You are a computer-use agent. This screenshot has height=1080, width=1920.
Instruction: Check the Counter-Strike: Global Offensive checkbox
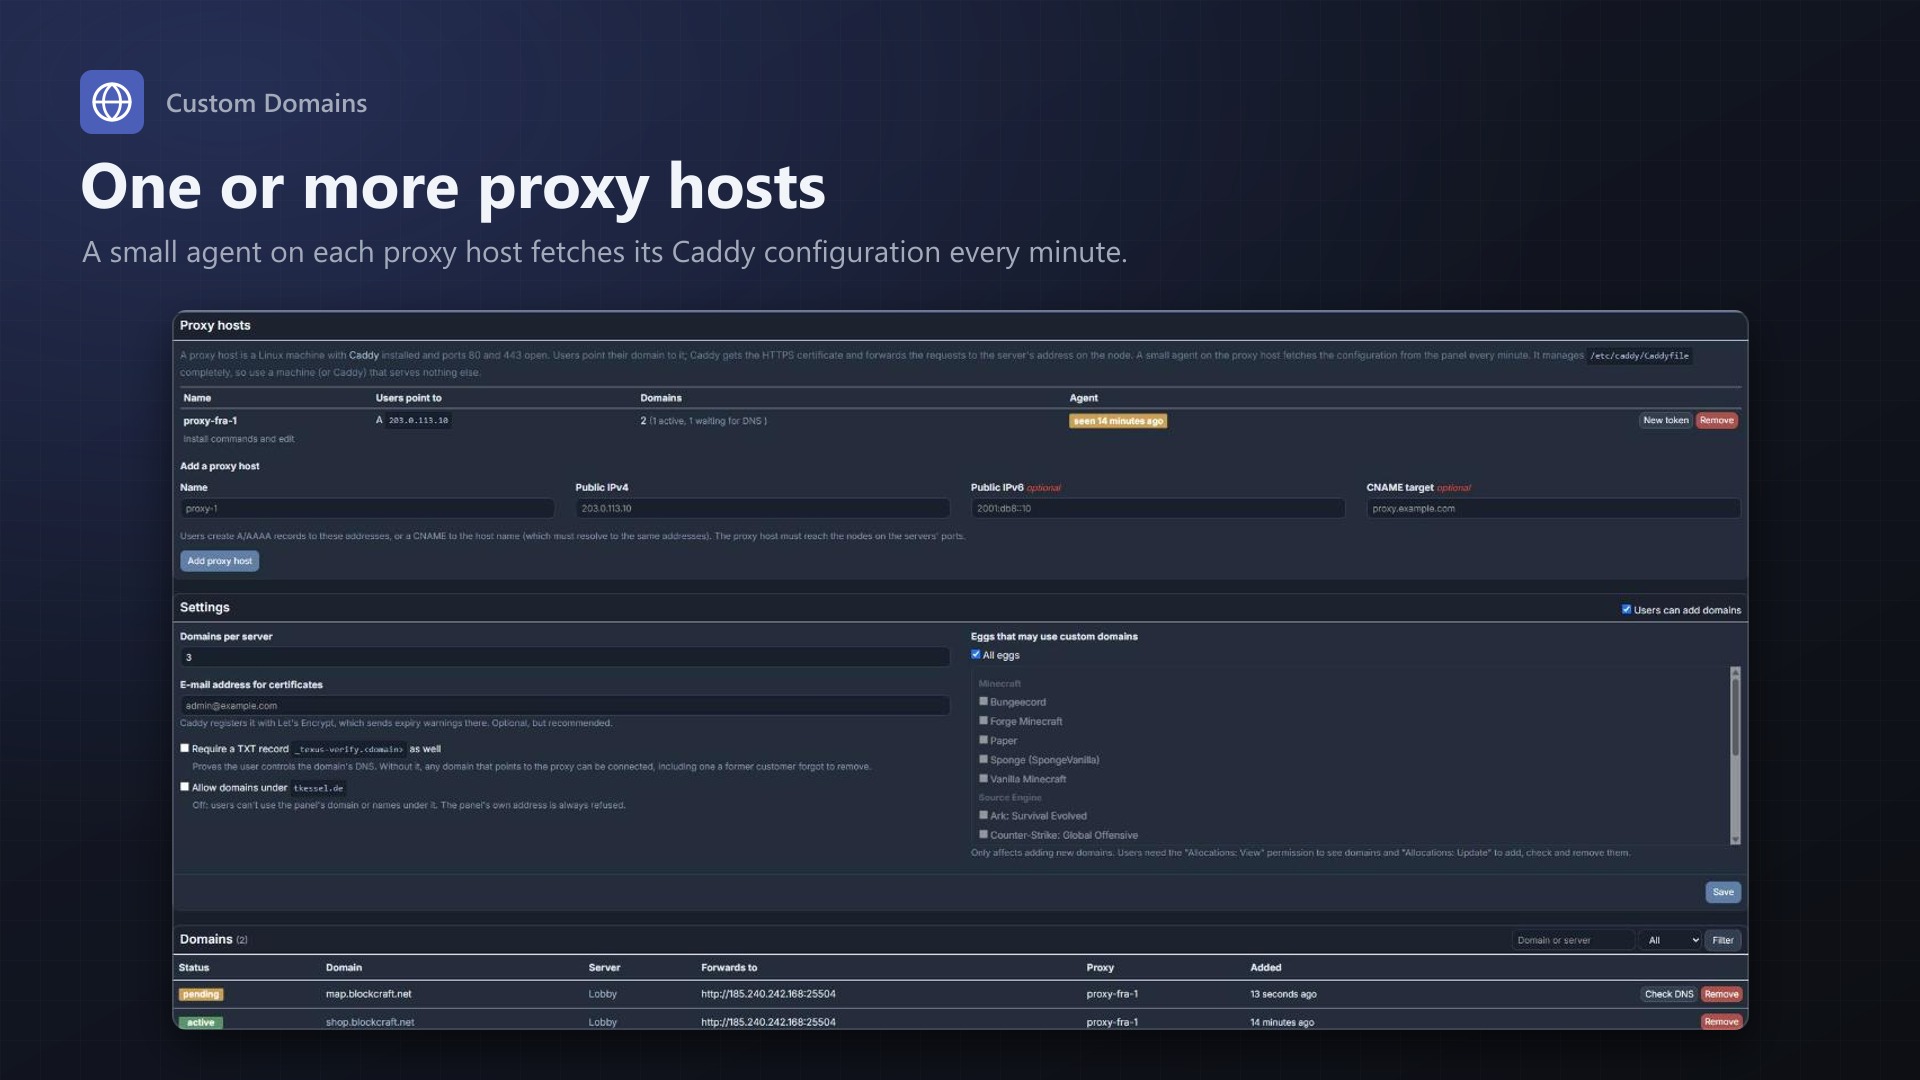[983, 834]
